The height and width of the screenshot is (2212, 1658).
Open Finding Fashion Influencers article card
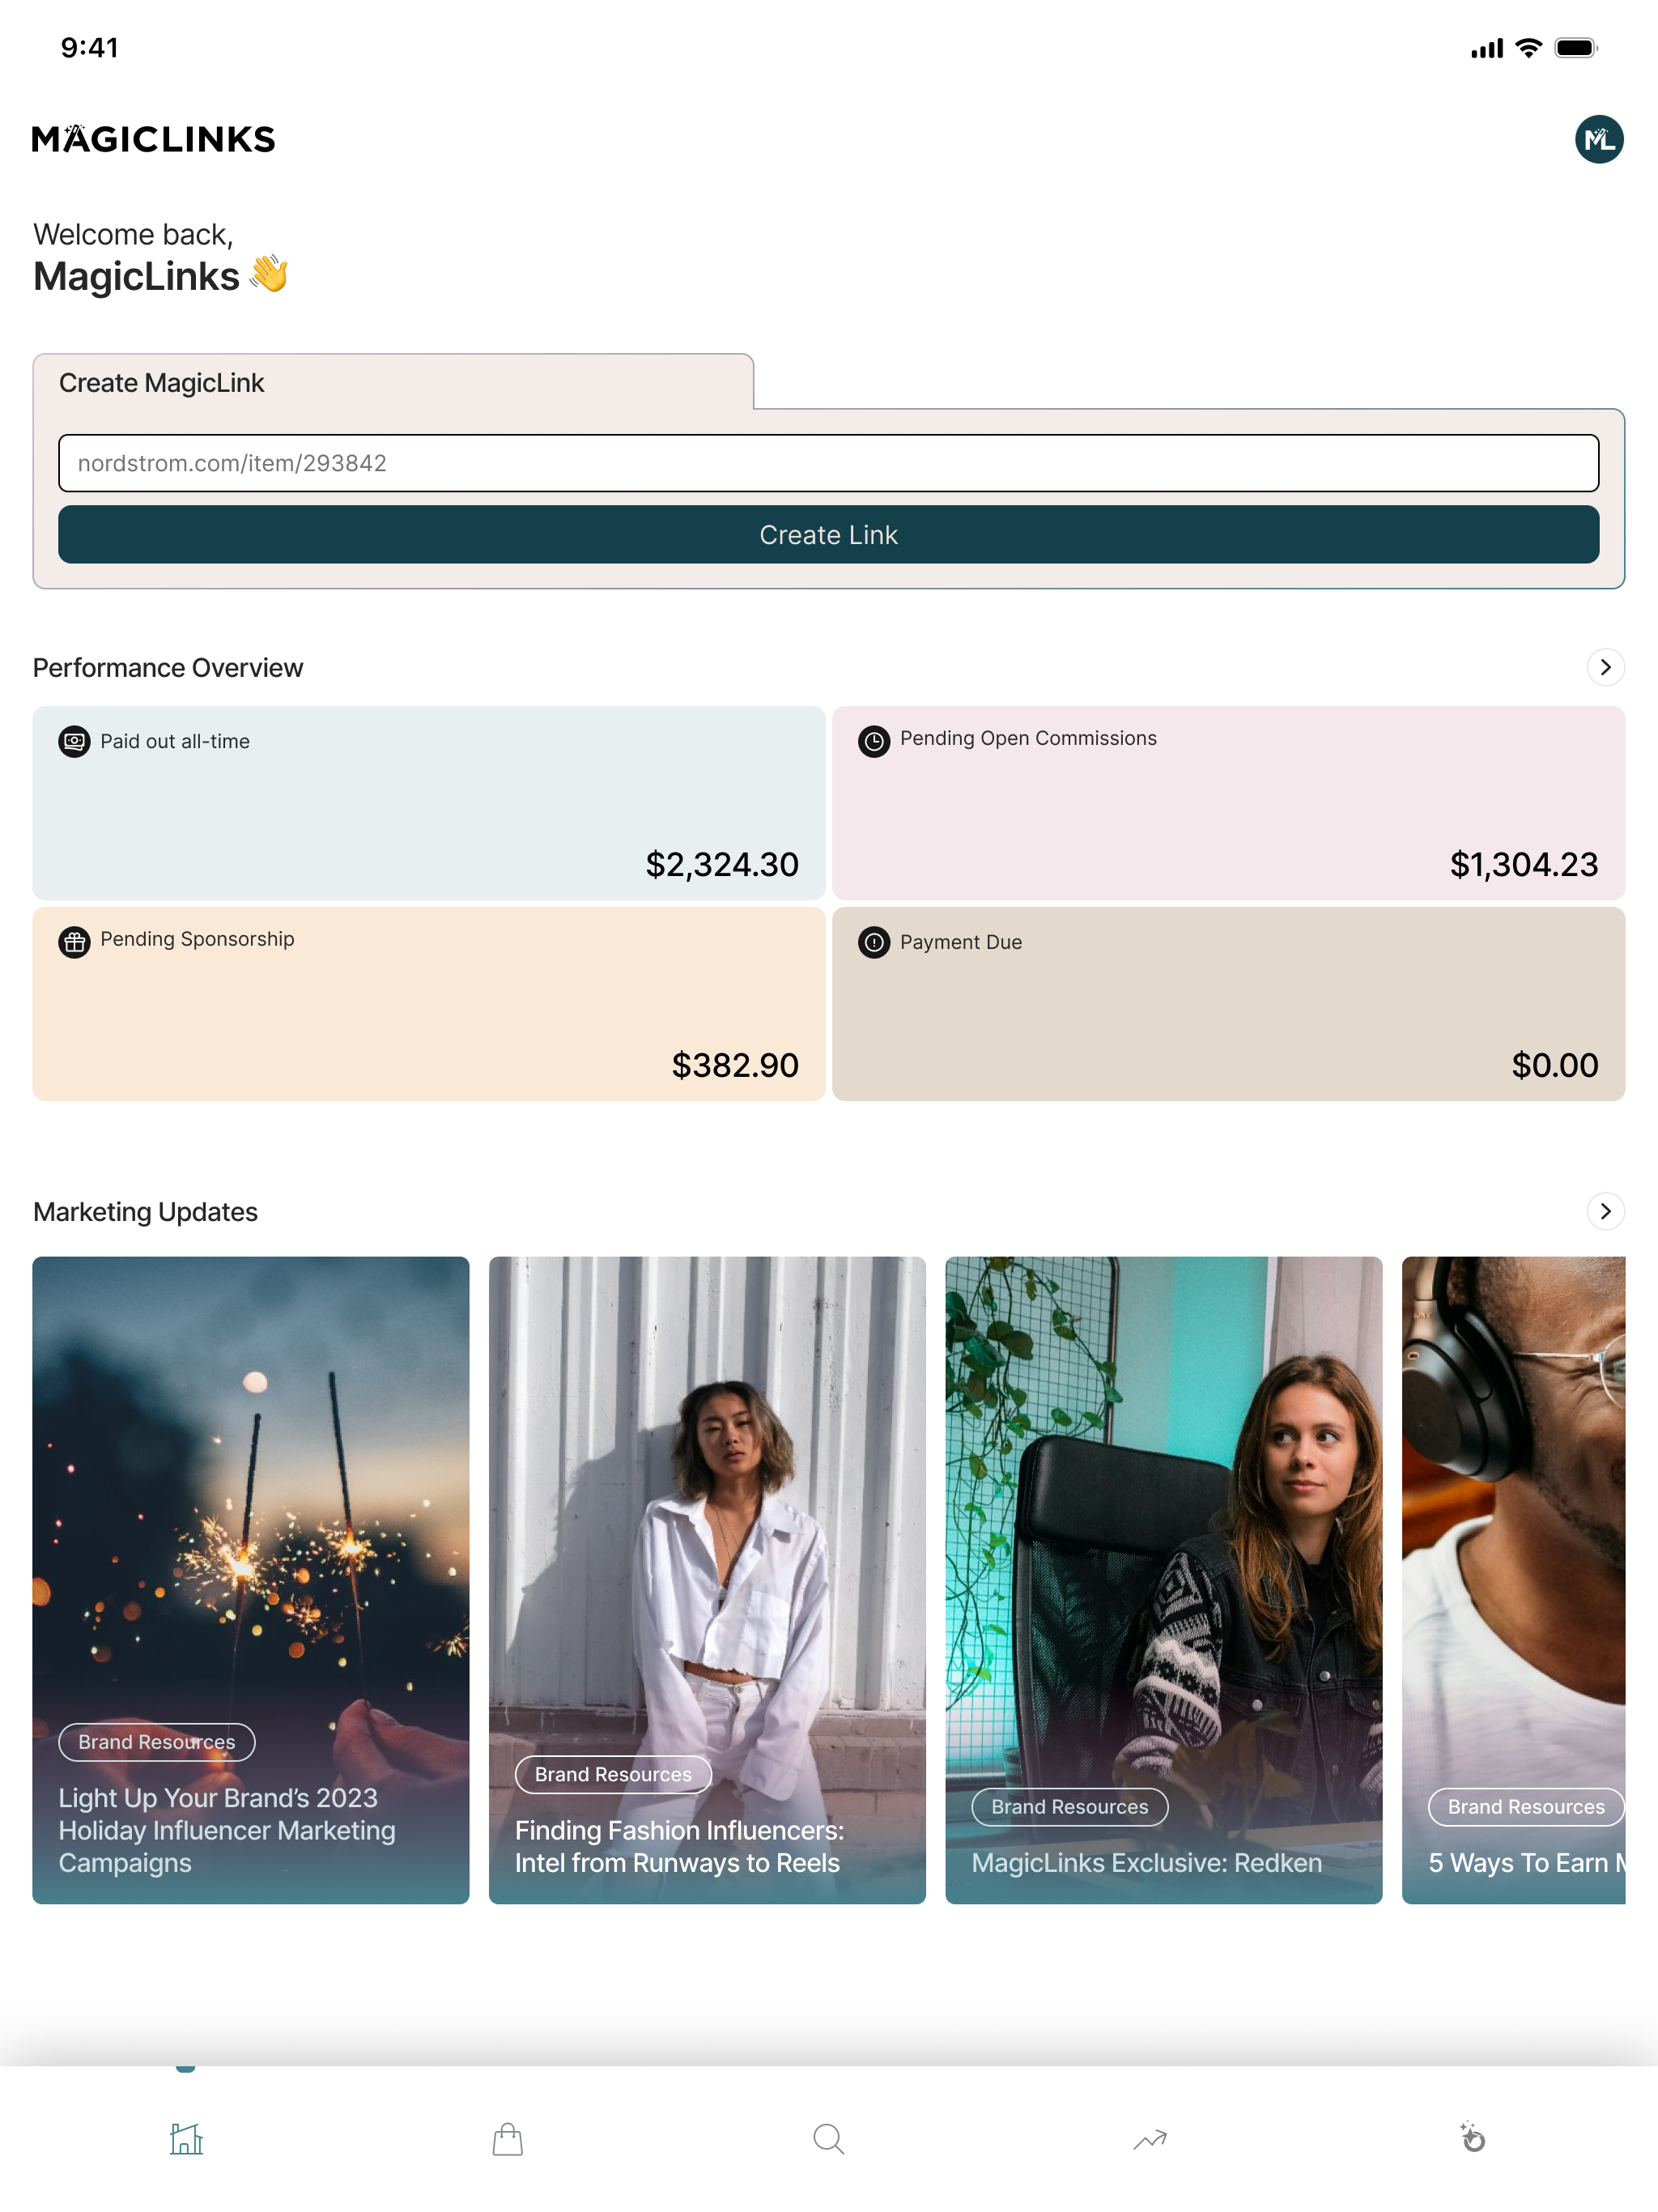click(707, 1580)
